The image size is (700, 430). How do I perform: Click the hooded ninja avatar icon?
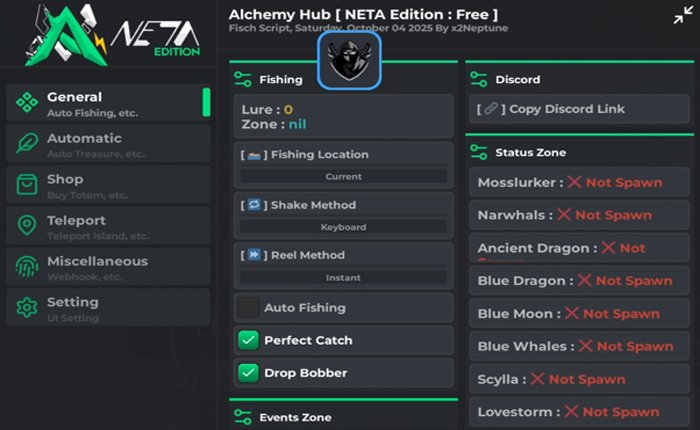[x=349, y=60]
